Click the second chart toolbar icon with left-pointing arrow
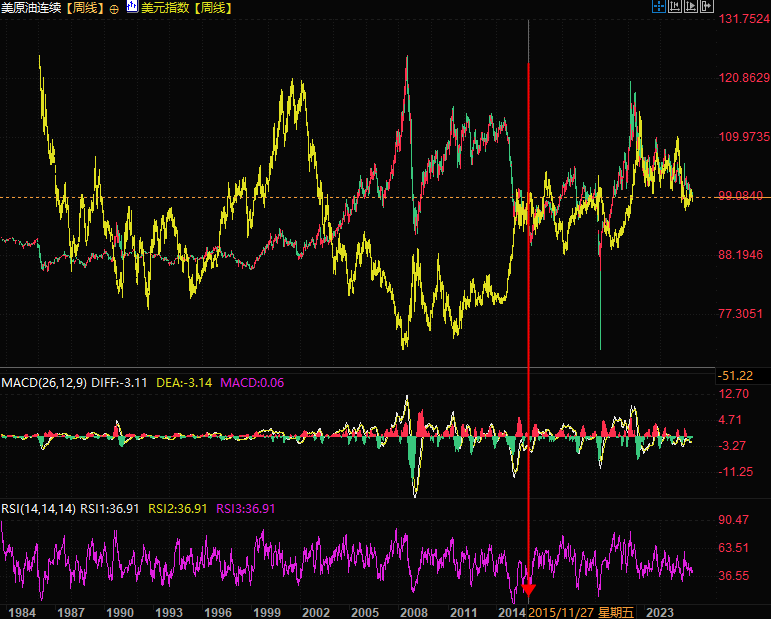This screenshot has width=771, height=619. click(674, 8)
